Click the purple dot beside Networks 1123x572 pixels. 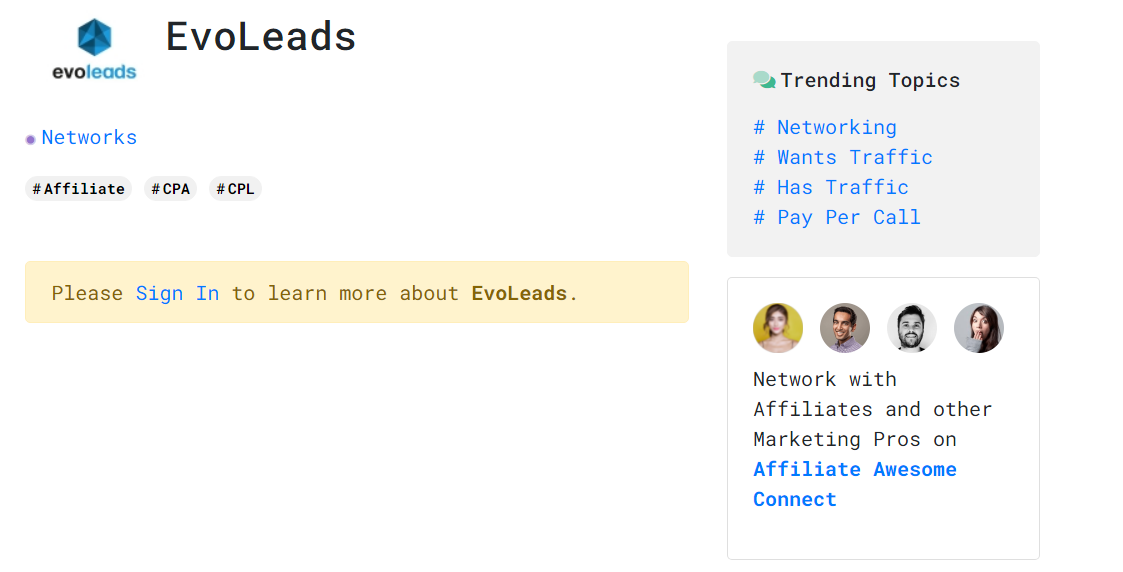click(x=31, y=139)
